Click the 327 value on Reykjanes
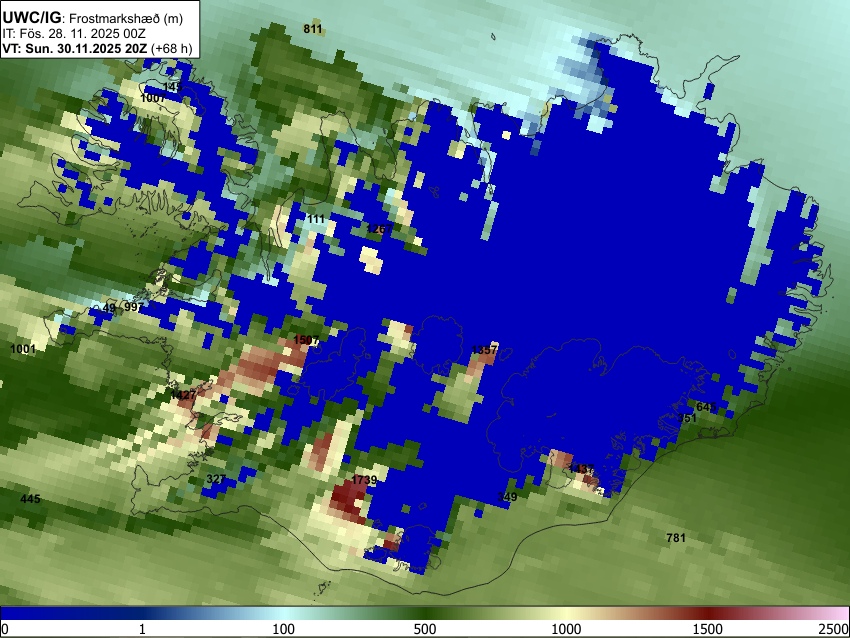Viewport: 850px width, 638px height. click(x=216, y=479)
